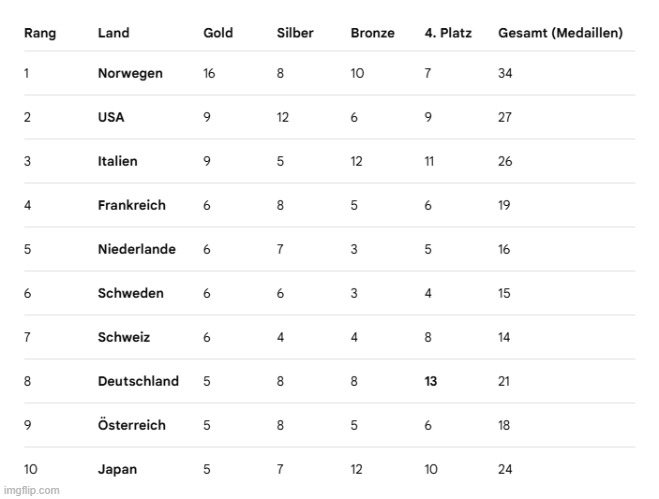The height and width of the screenshot is (499, 659).
Task: Click the Schweden country name
Action: click(x=131, y=294)
